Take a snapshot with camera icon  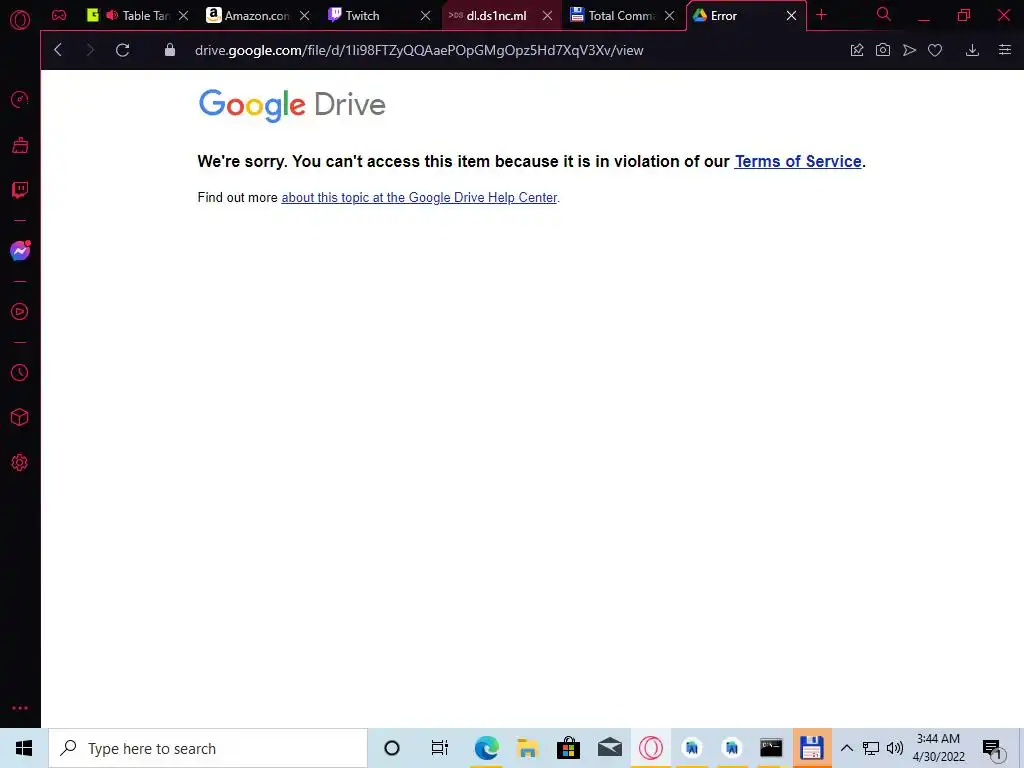883,50
